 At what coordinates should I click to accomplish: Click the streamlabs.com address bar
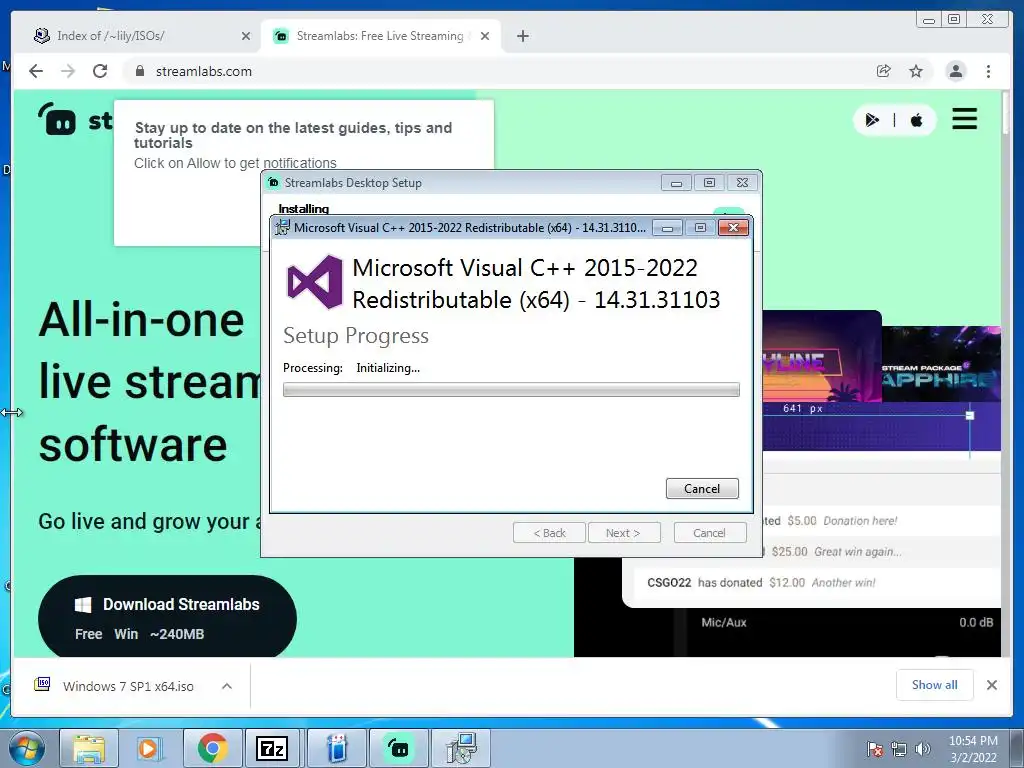496,71
